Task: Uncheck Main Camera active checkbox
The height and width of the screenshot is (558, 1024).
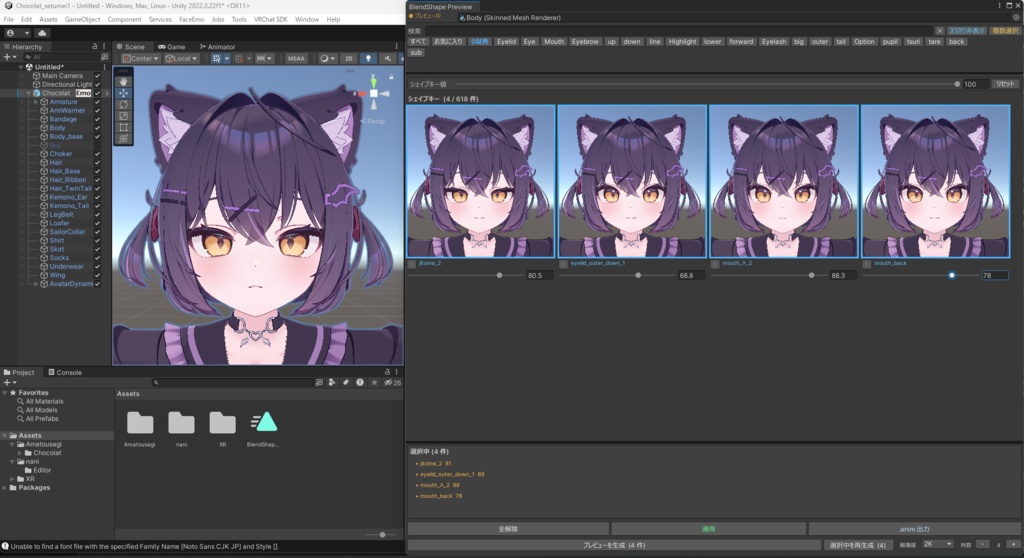Action: [x=97, y=76]
